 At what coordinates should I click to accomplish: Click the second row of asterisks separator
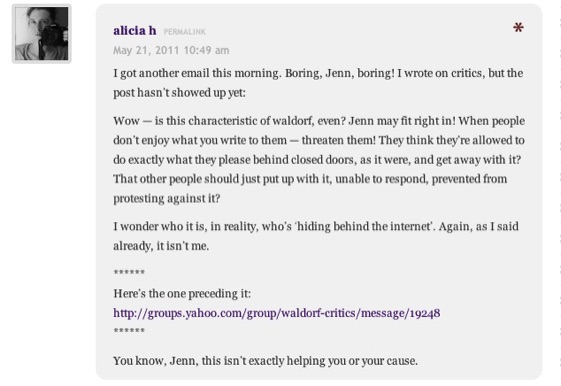pyautogui.click(x=129, y=331)
